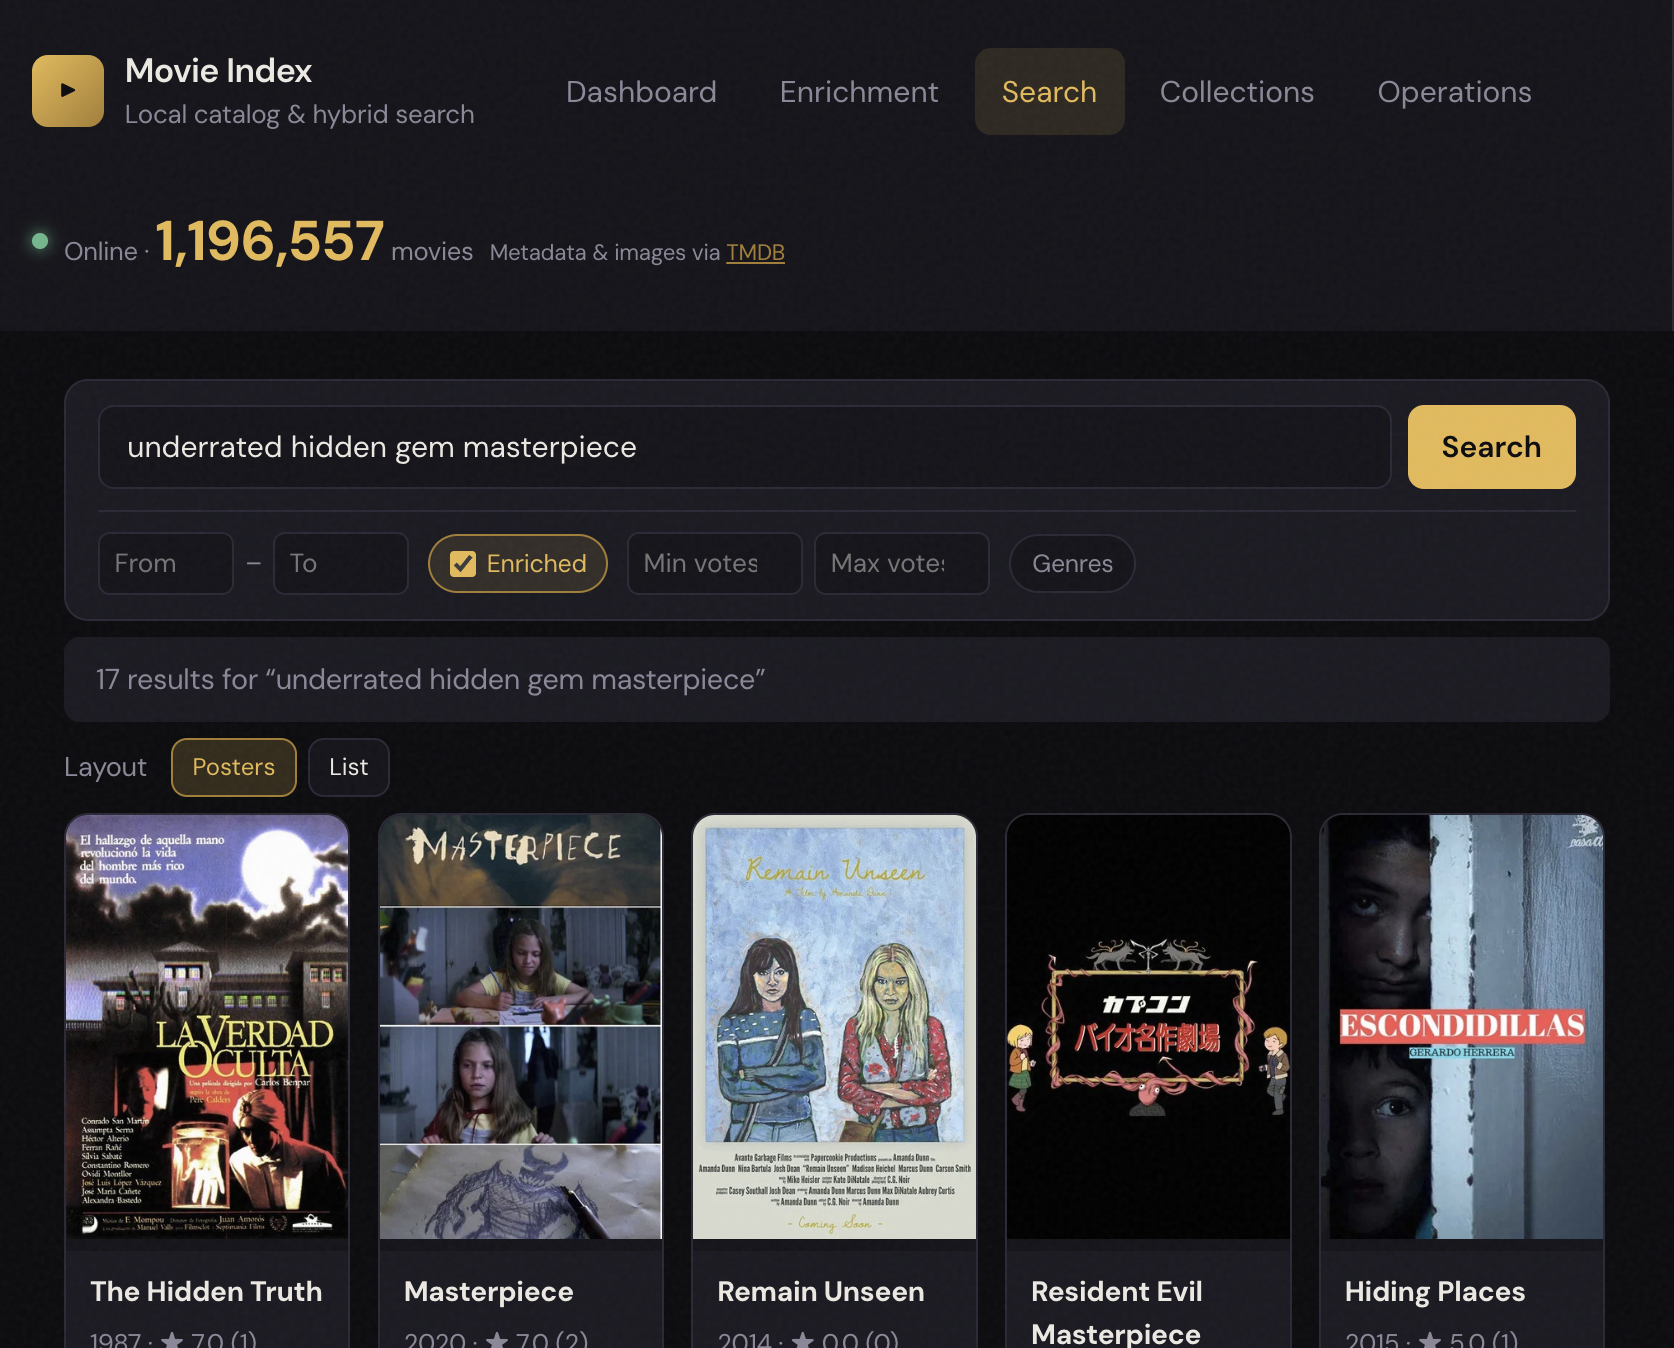Screen dimensions: 1674x1348
Task: Open the Genres filter dropdown
Action: (x=1072, y=564)
